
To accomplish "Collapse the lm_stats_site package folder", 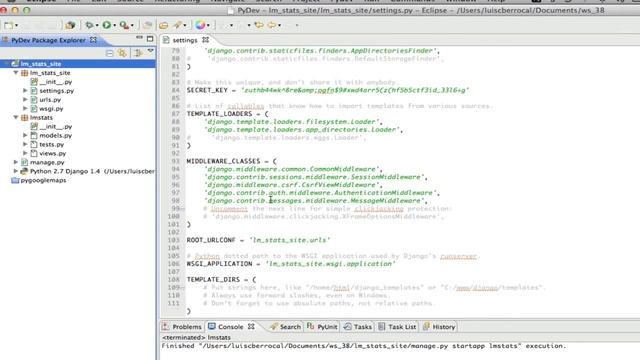I will click(16, 73).
